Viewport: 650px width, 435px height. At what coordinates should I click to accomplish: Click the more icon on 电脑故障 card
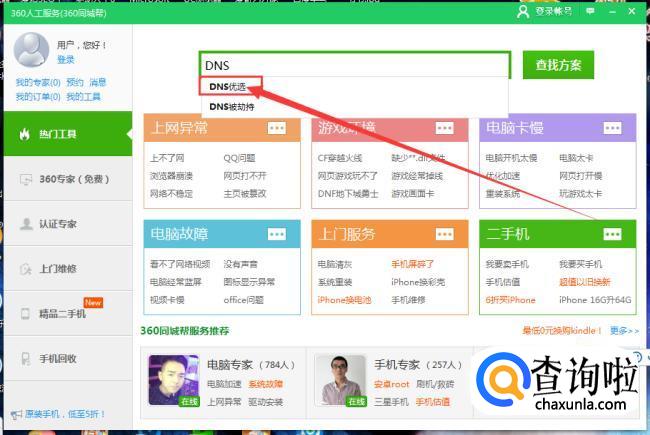(277, 234)
